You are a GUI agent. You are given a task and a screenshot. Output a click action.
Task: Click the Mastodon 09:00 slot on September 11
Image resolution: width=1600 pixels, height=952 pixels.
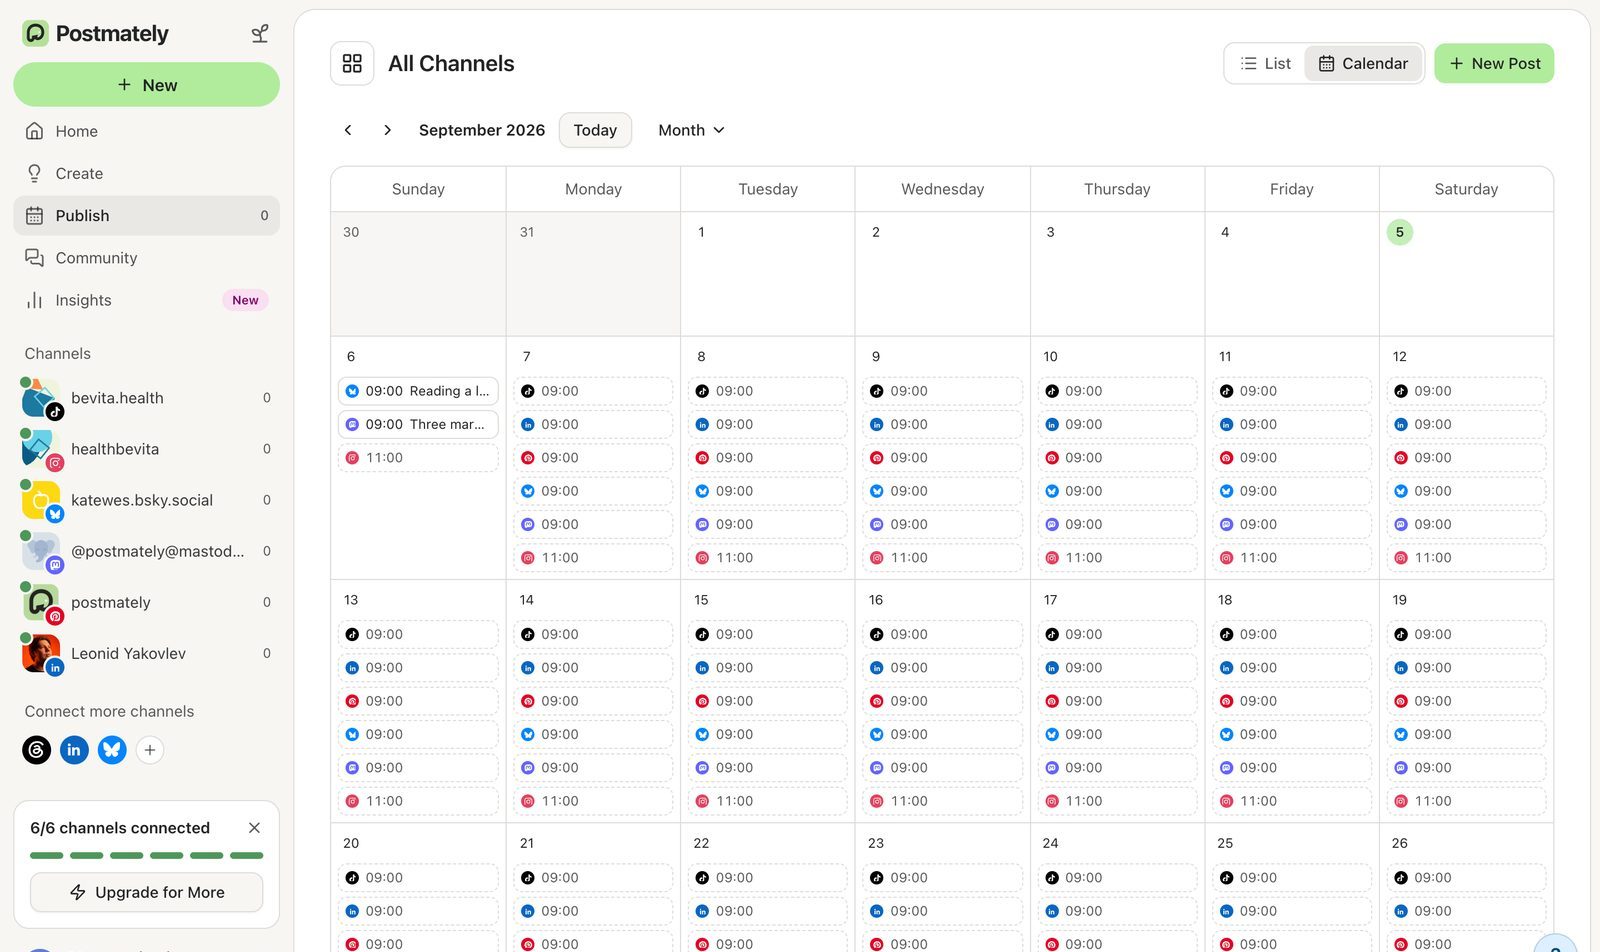click(x=1292, y=524)
